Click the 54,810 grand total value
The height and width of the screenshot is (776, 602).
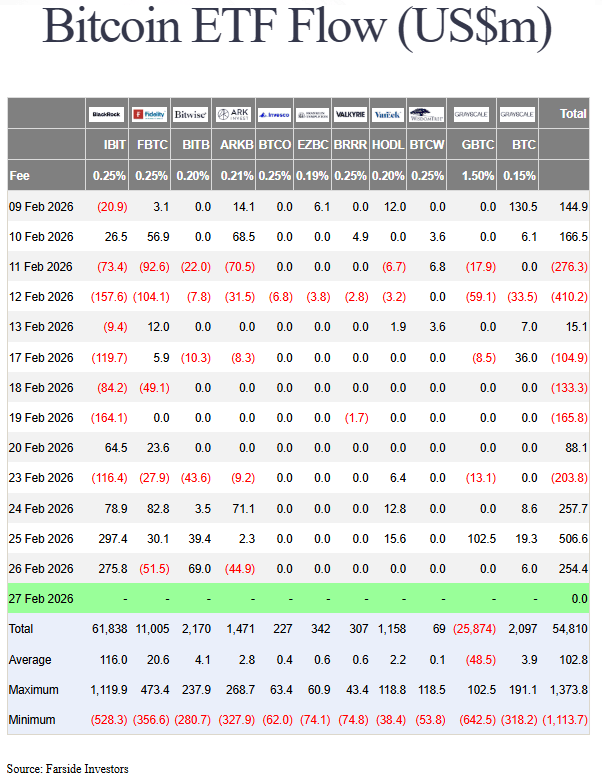coord(570,629)
